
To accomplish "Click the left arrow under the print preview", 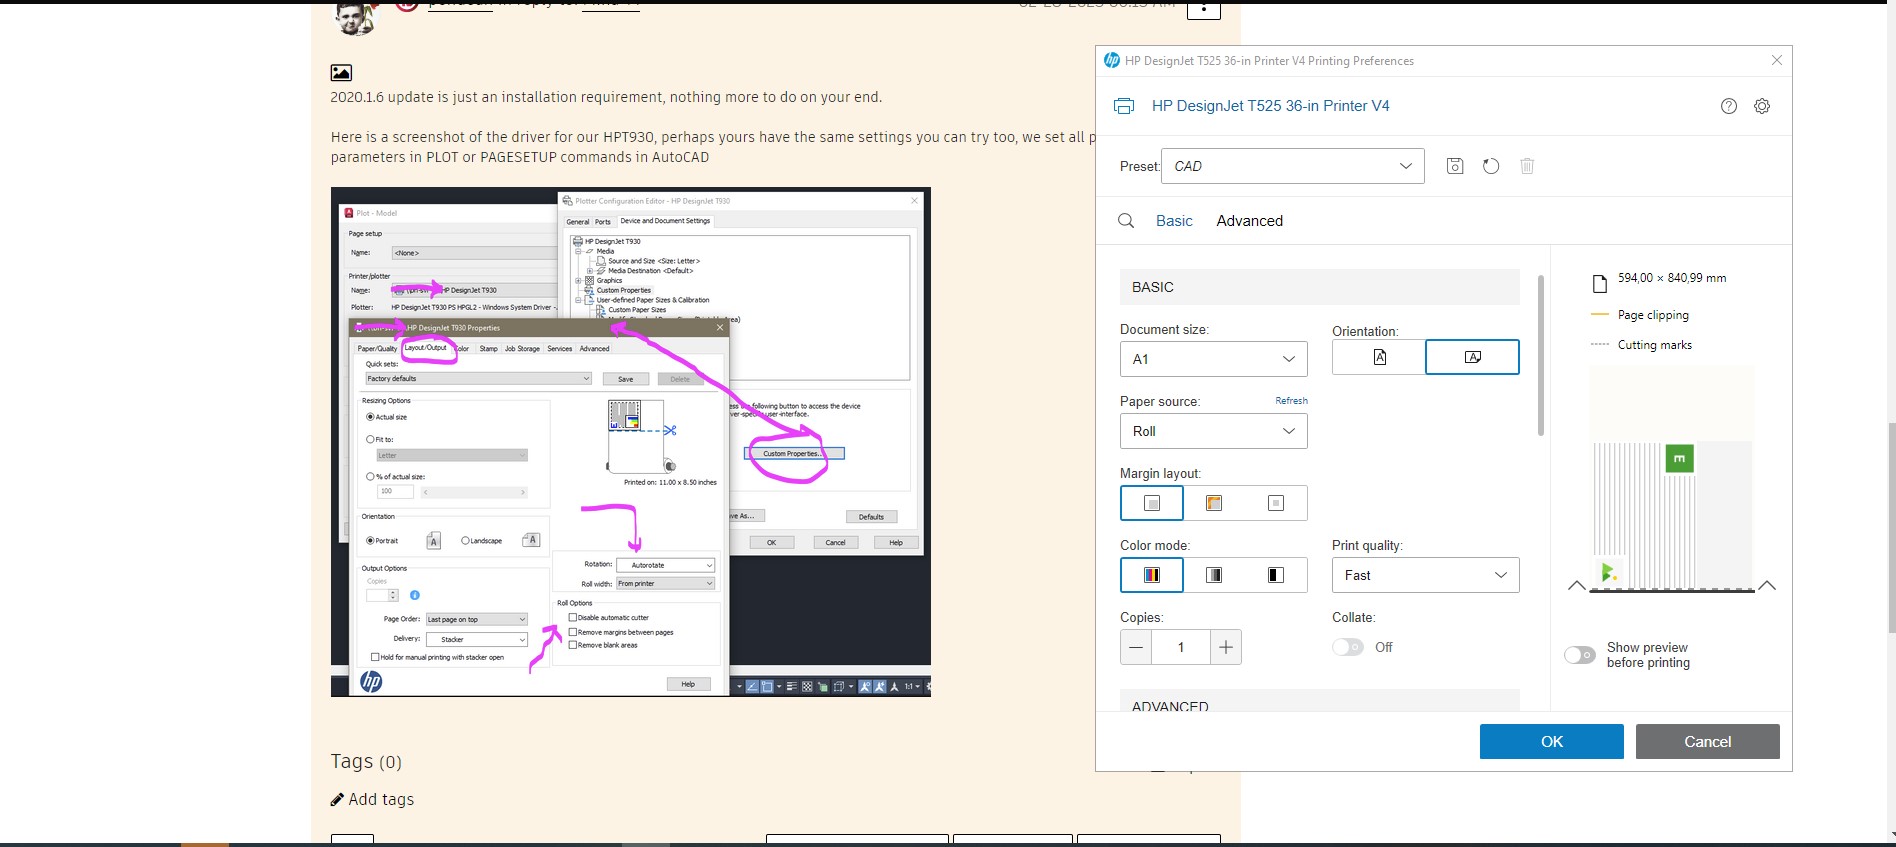I will click(x=1576, y=585).
